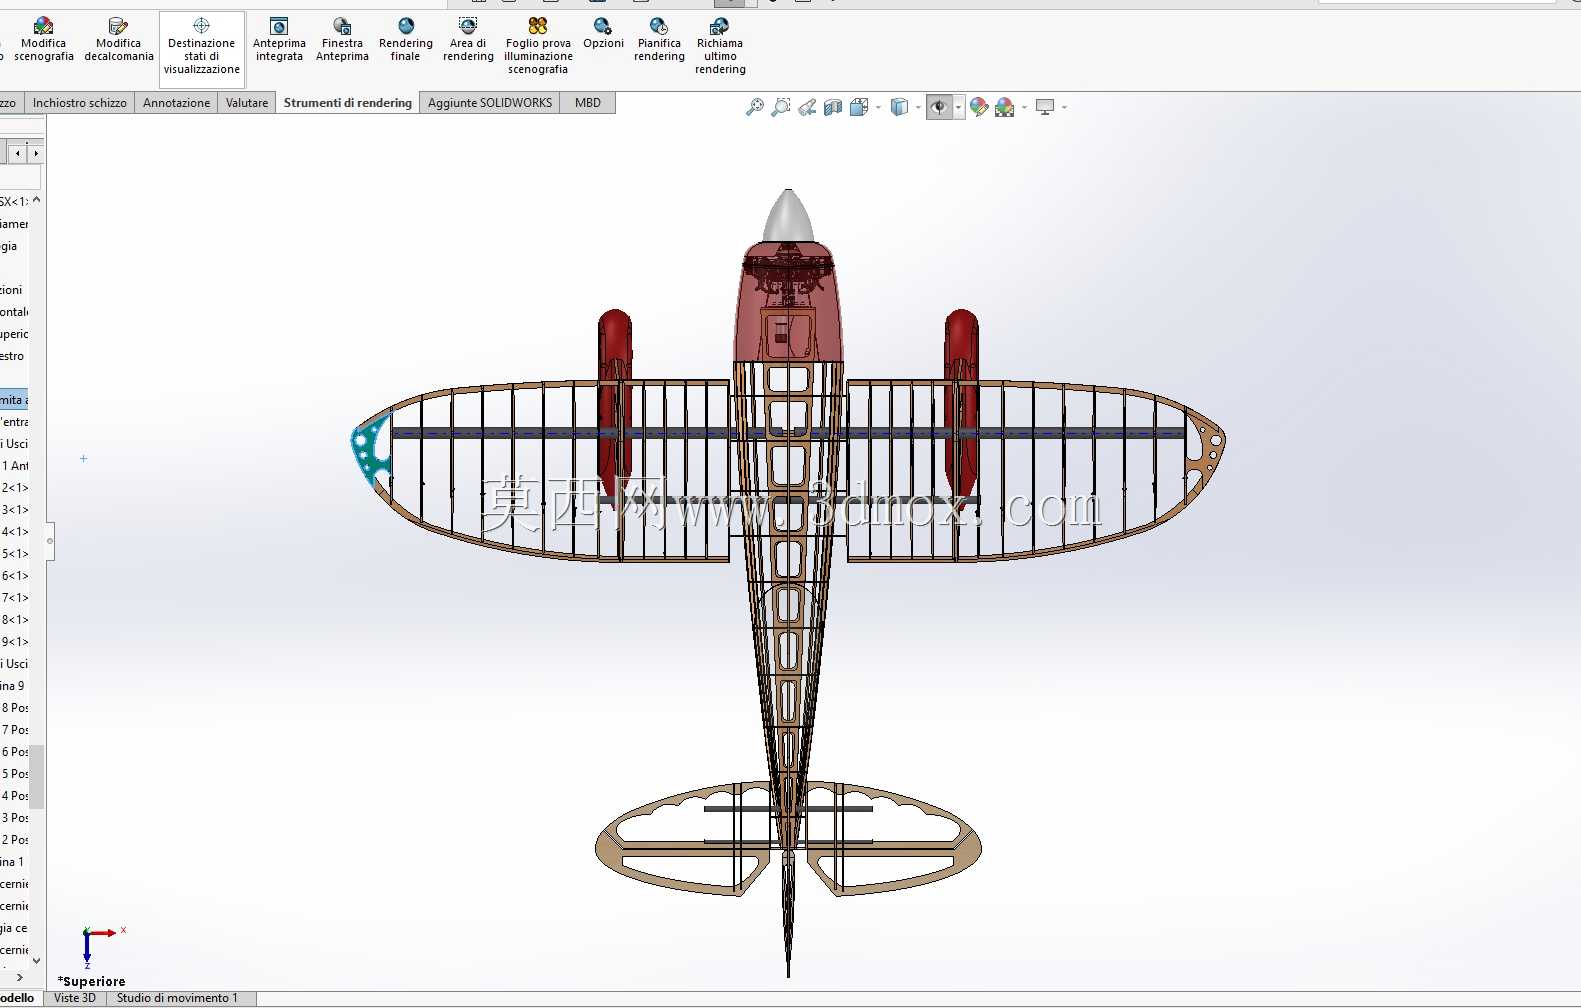Click feature tree horizontal scroll right arrow
This screenshot has width=1581, height=1008.
tap(19, 978)
